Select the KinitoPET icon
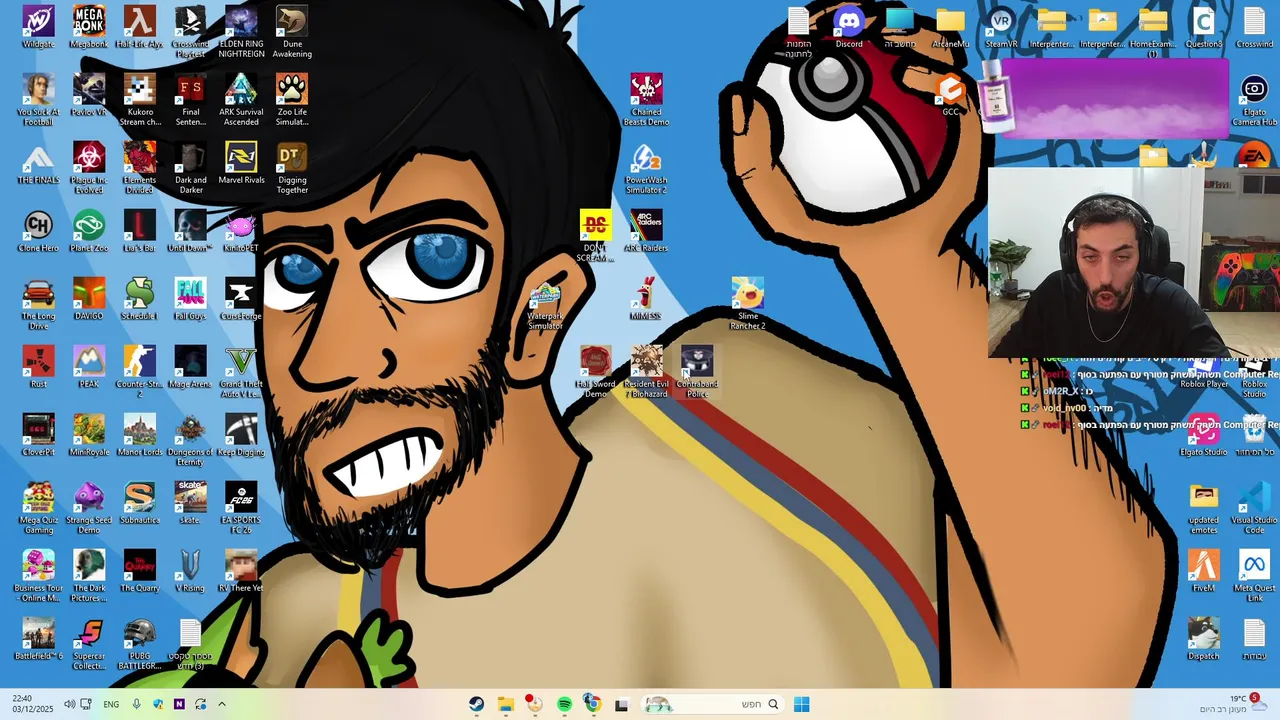 click(x=241, y=231)
